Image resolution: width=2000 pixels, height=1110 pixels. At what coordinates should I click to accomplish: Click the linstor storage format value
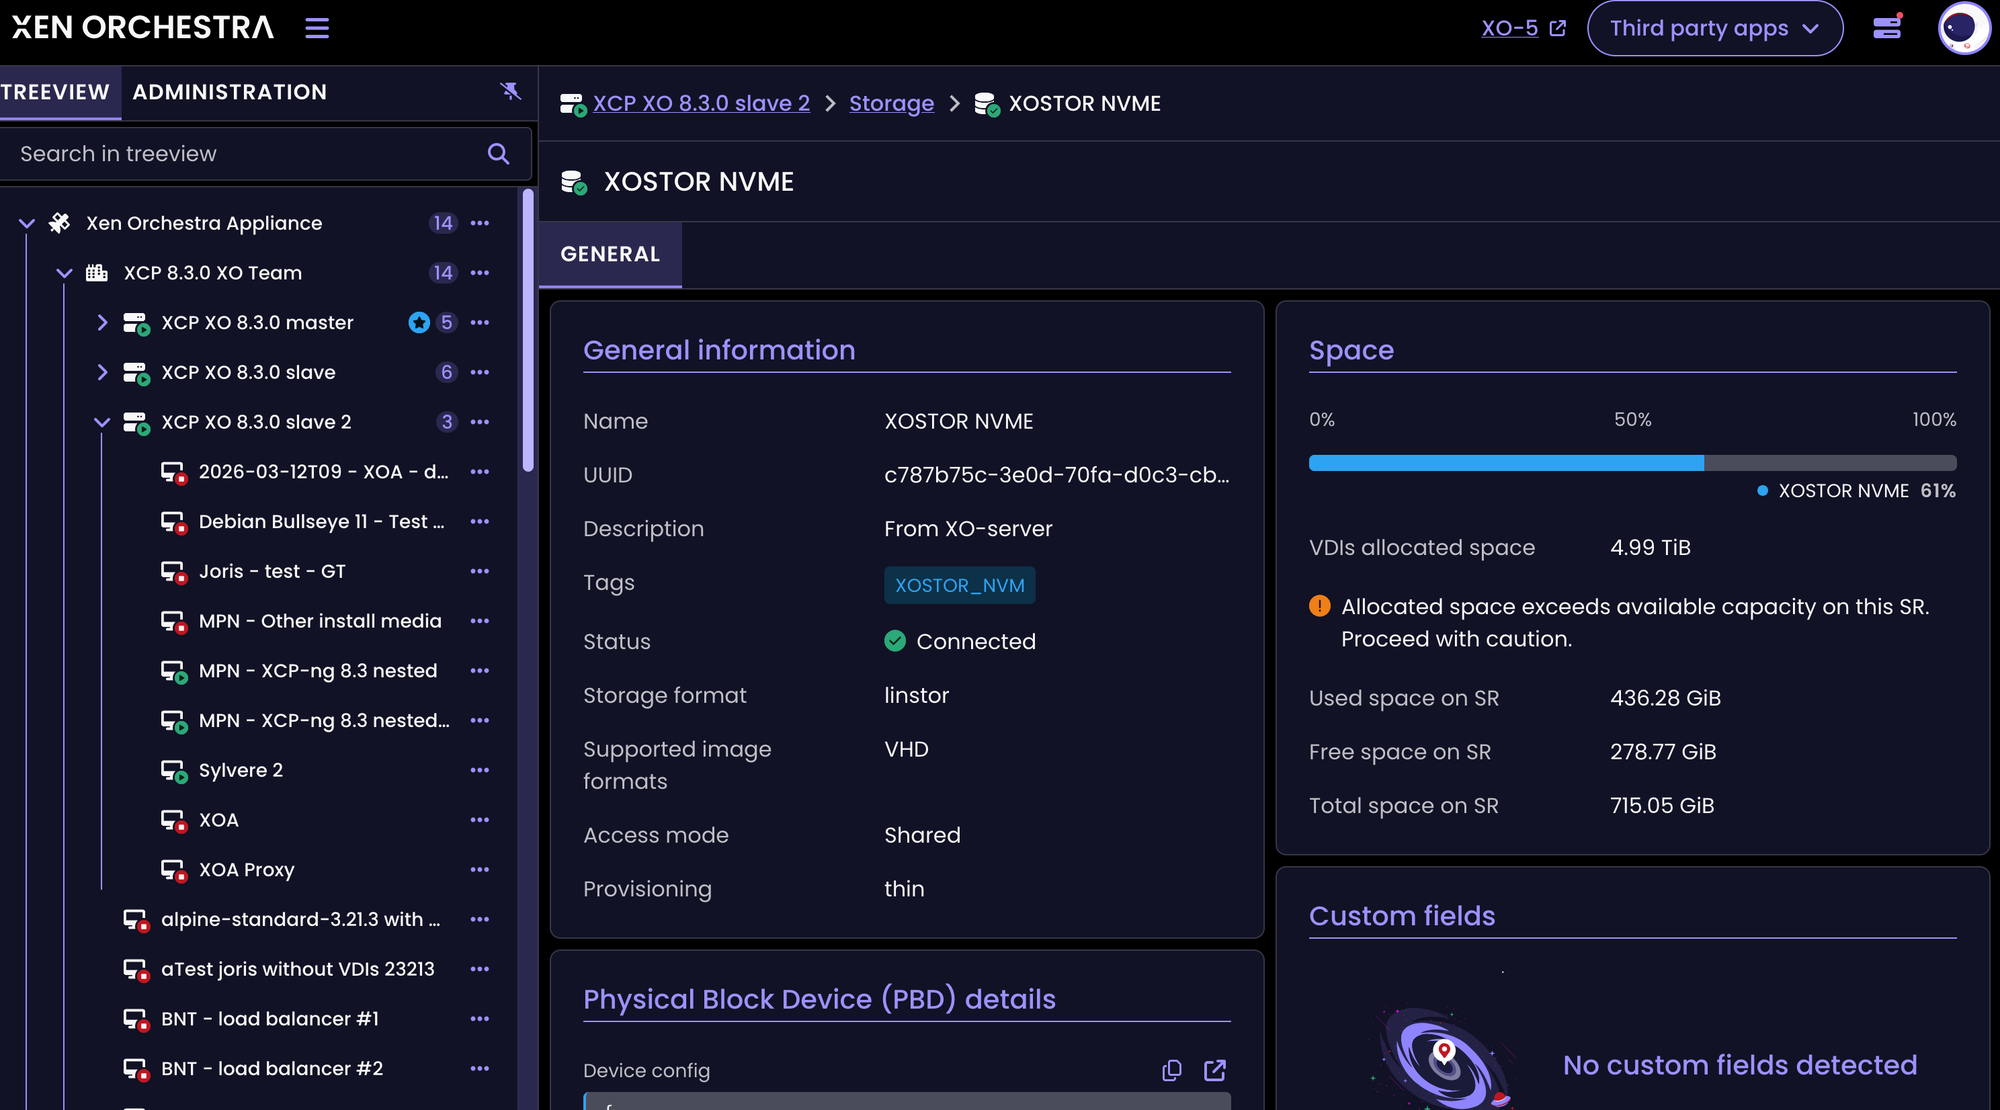[x=916, y=696]
